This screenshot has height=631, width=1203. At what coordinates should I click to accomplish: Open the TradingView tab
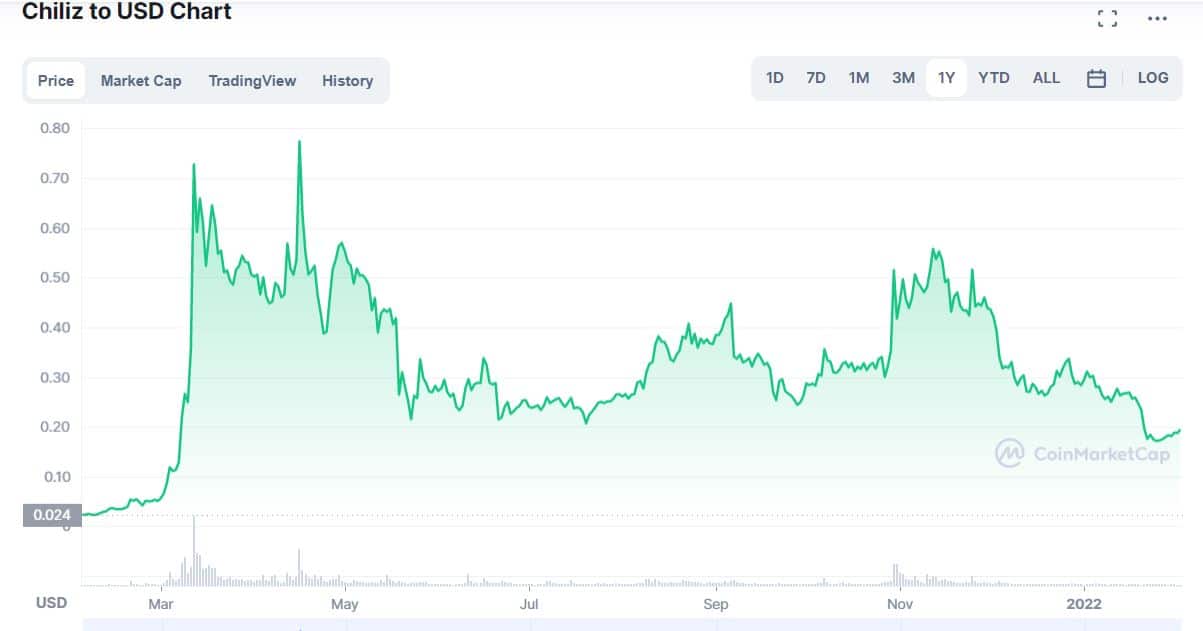(x=252, y=81)
